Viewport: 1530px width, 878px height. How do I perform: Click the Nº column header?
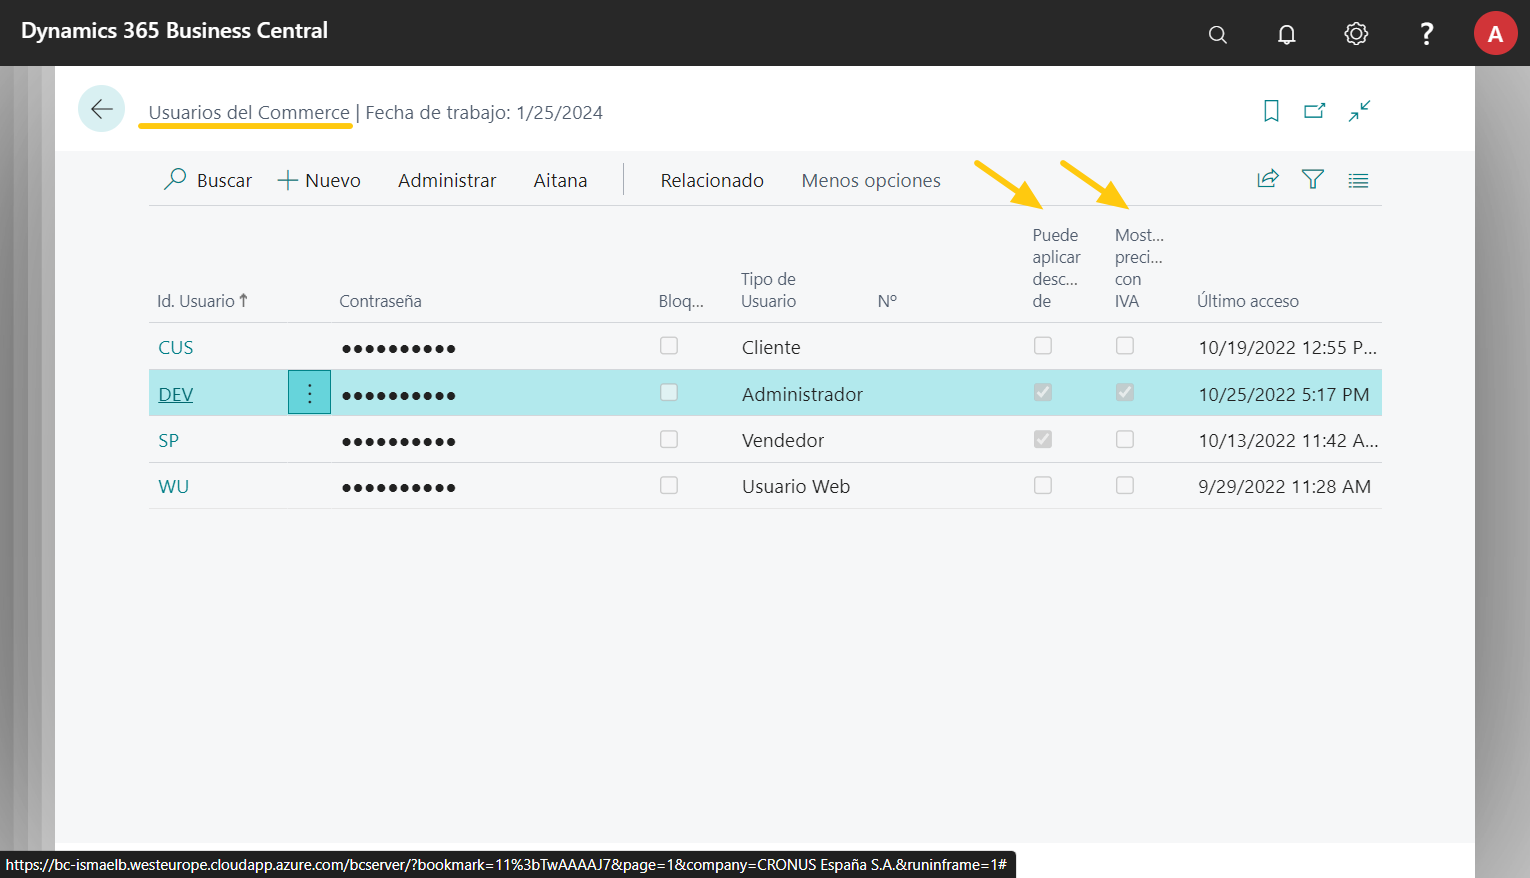tap(887, 301)
